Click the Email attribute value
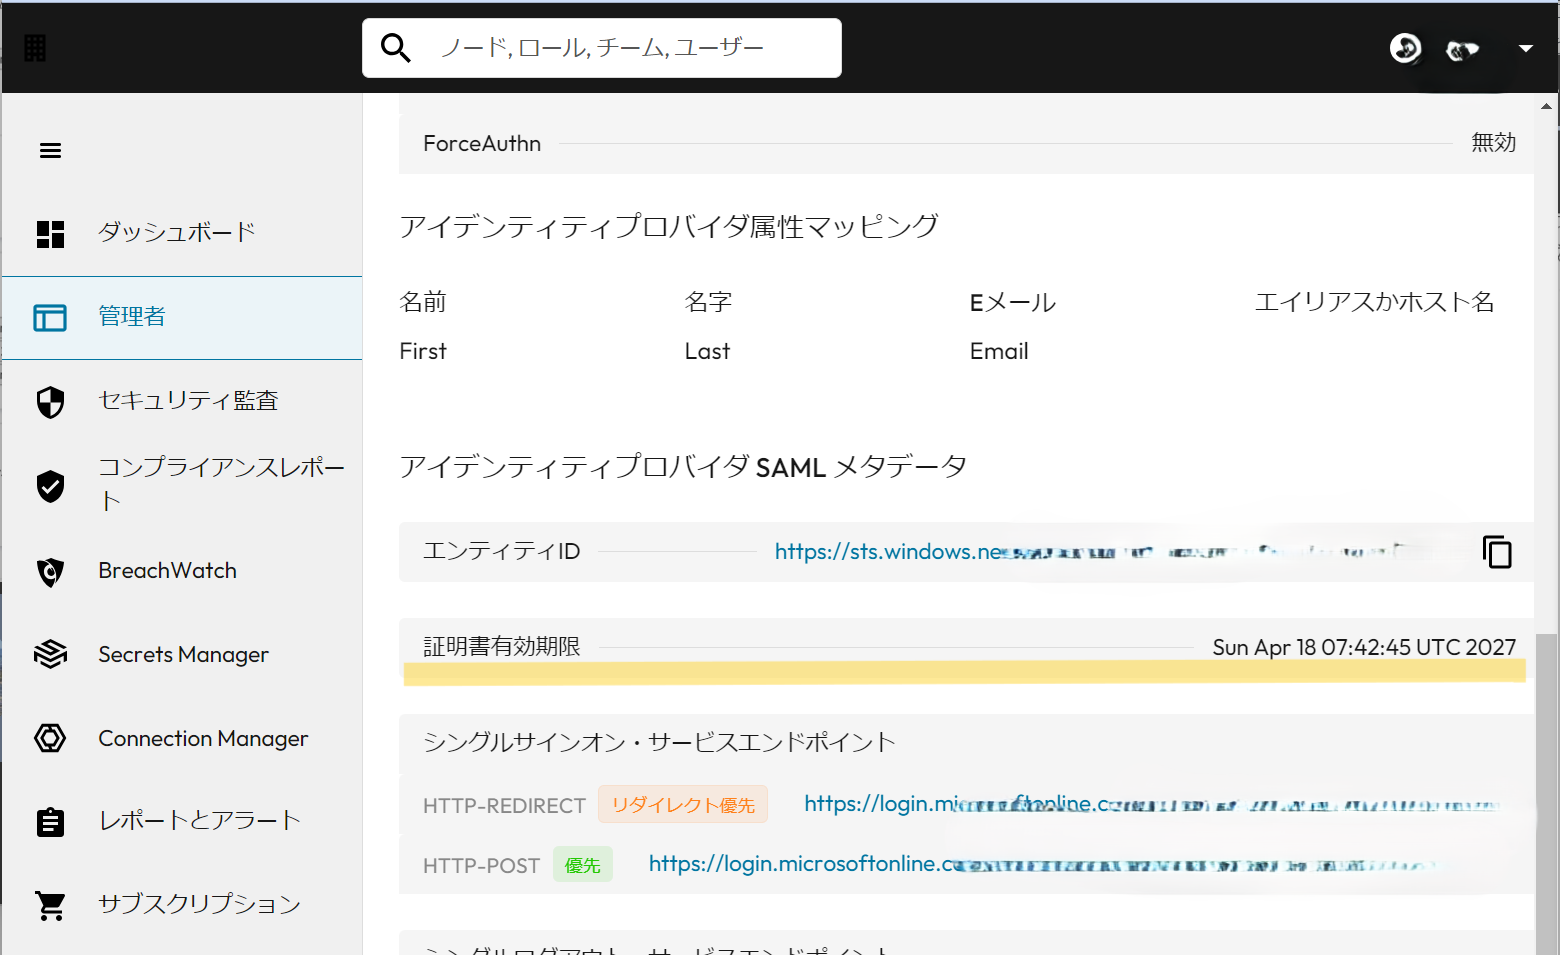This screenshot has height=955, width=1560. [999, 351]
